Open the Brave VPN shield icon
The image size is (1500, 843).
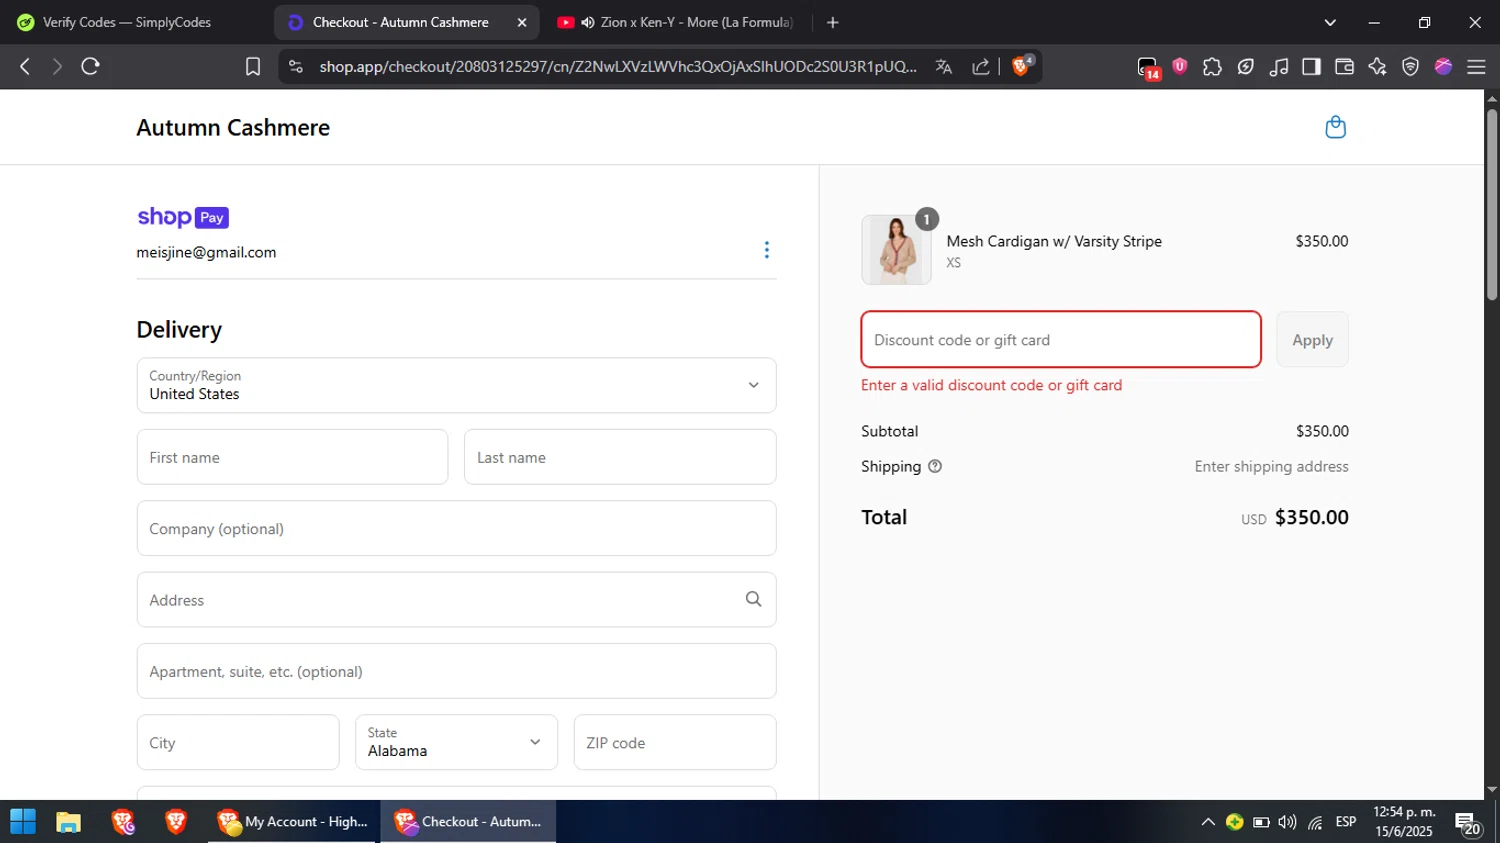[1410, 66]
